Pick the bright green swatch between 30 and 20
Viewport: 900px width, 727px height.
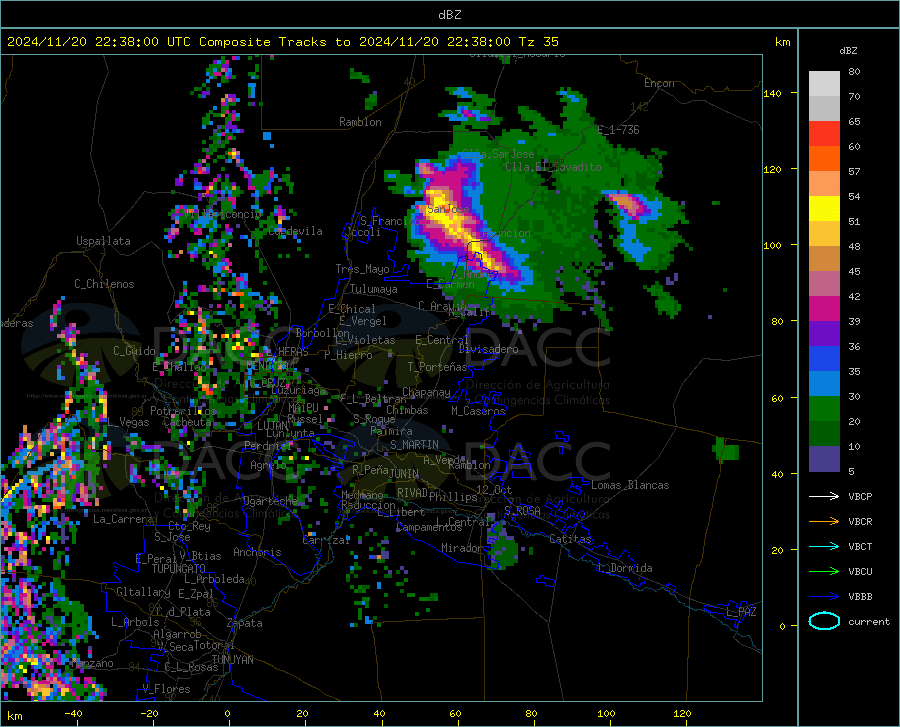(824, 409)
